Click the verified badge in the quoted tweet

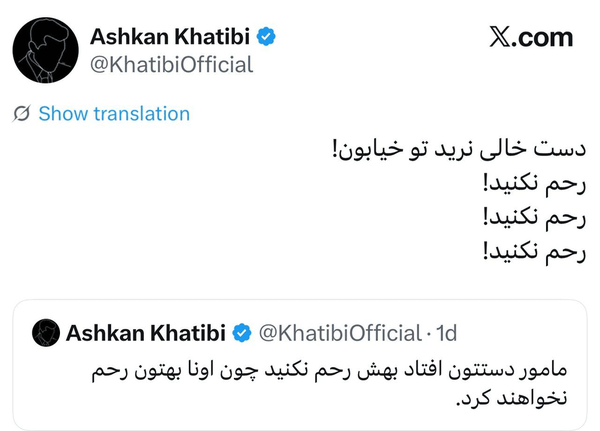click(242, 332)
